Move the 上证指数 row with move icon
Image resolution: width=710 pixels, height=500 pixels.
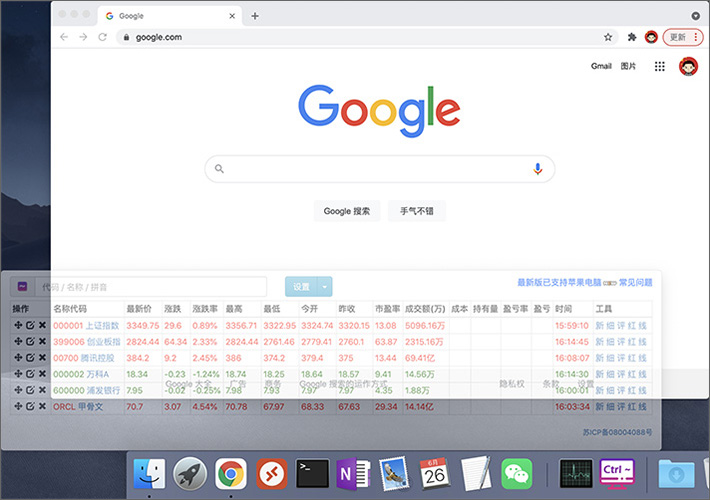pyautogui.click(x=18, y=325)
